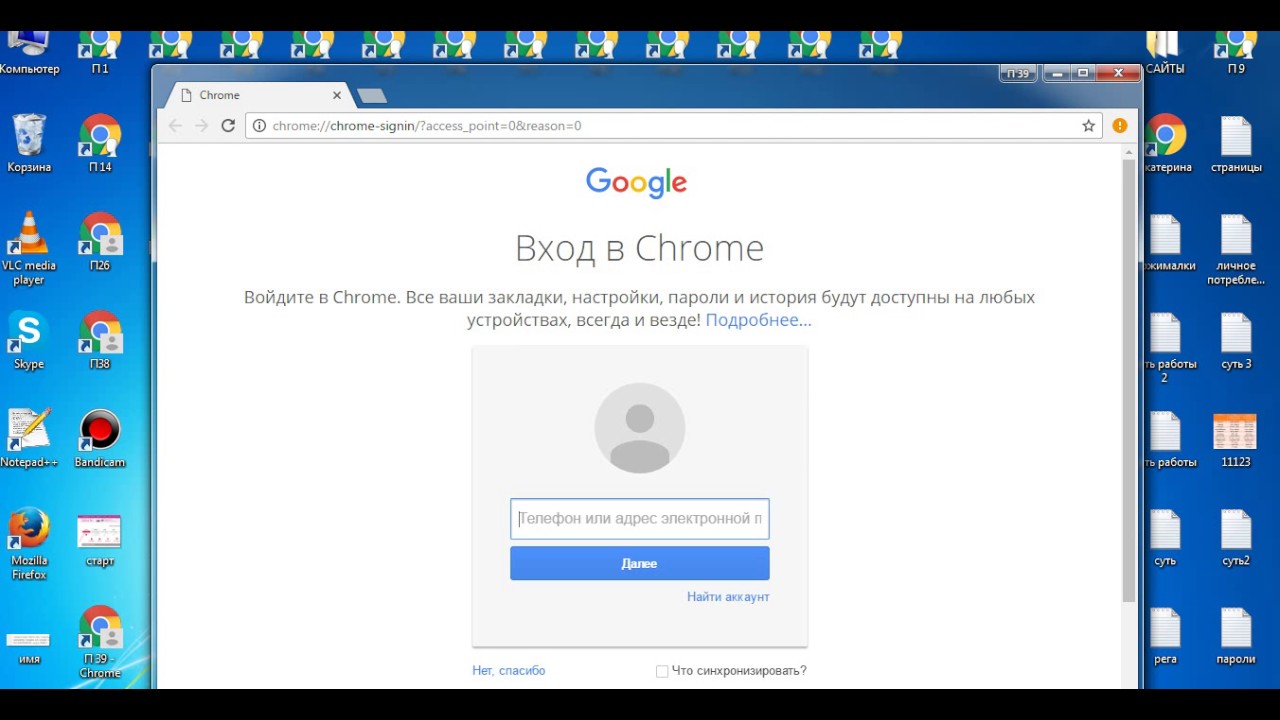Open the Подробнее… link
1280x720 pixels.
pos(758,320)
